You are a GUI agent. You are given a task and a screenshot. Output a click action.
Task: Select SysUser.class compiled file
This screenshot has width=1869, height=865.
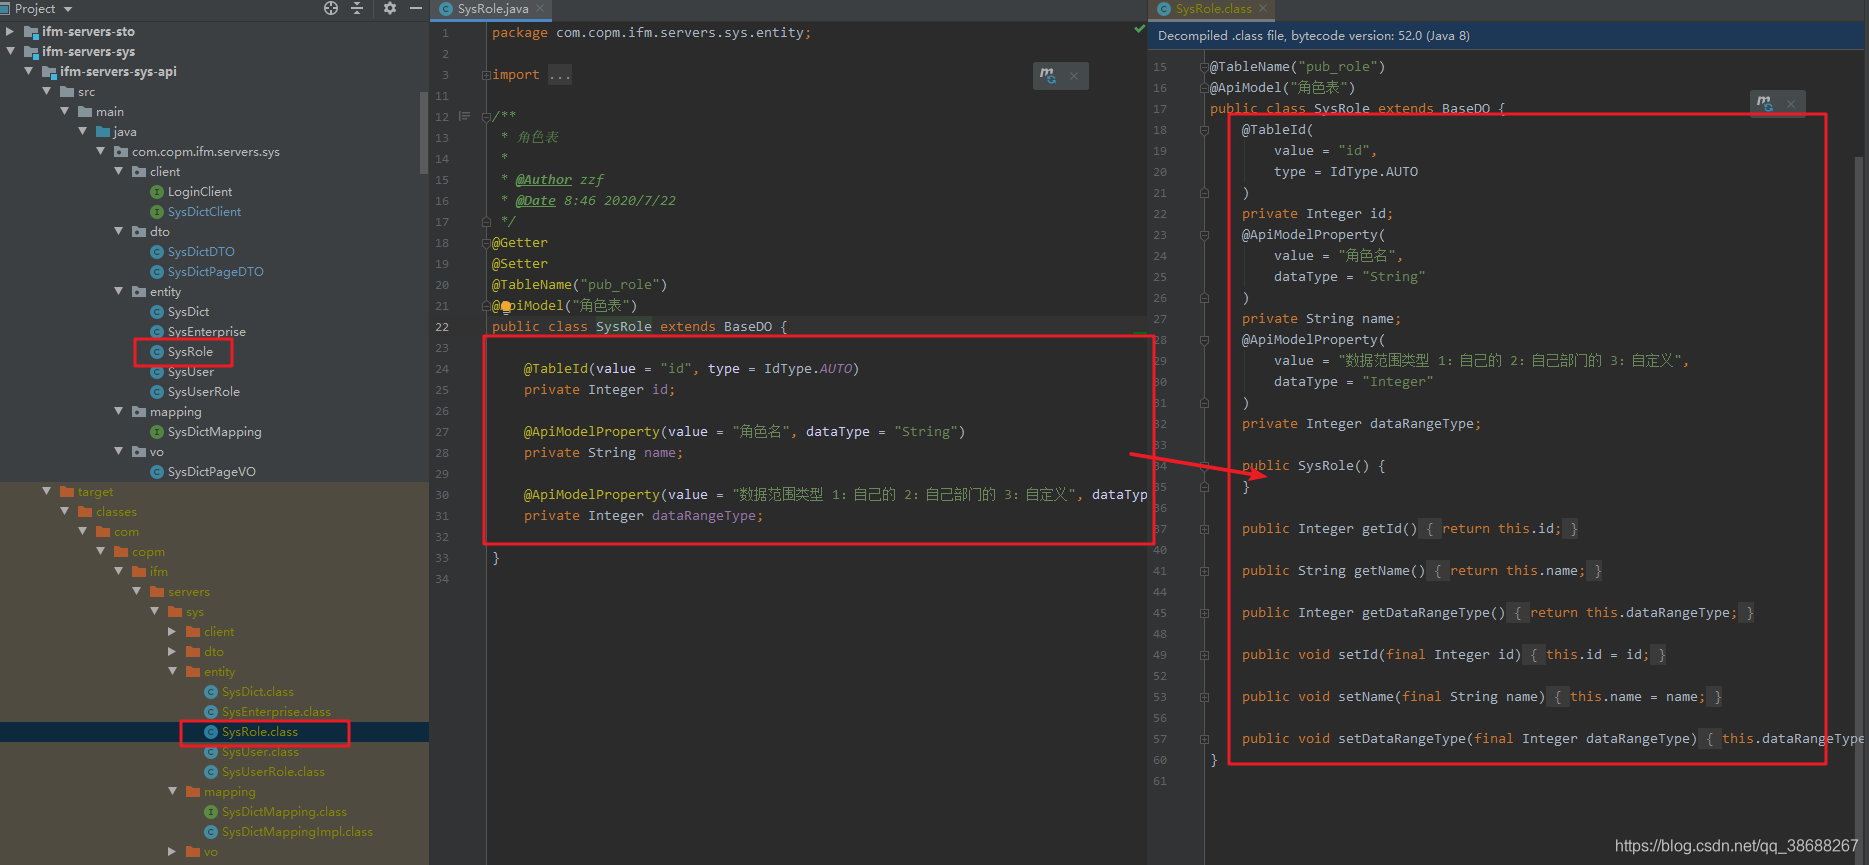pos(260,752)
